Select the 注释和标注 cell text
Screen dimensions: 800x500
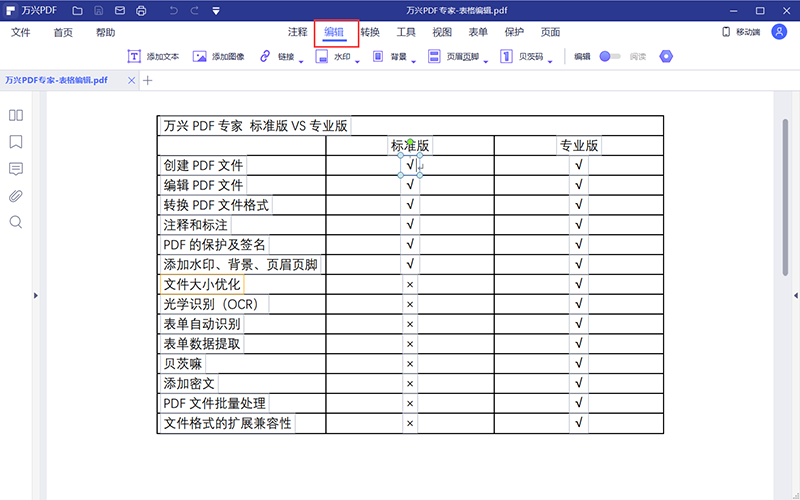coord(195,225)
